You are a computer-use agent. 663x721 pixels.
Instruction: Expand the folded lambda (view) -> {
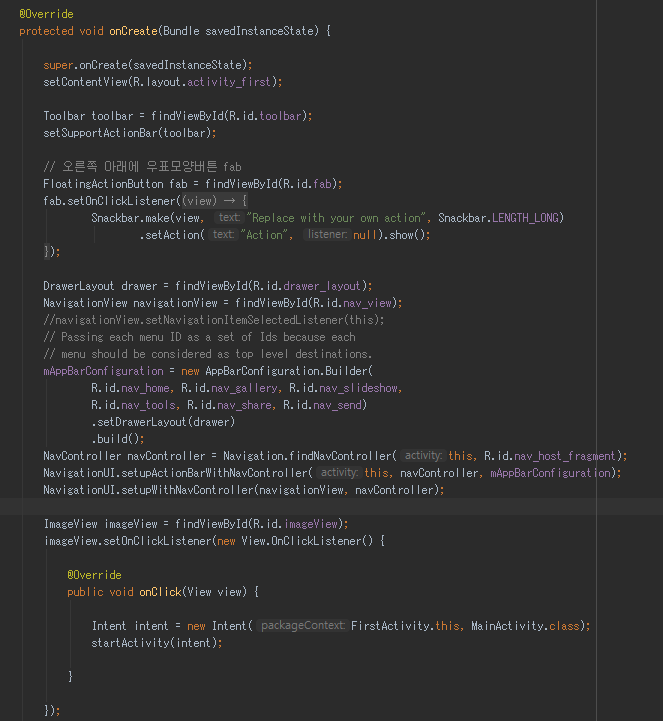click(x=215, y=201)
